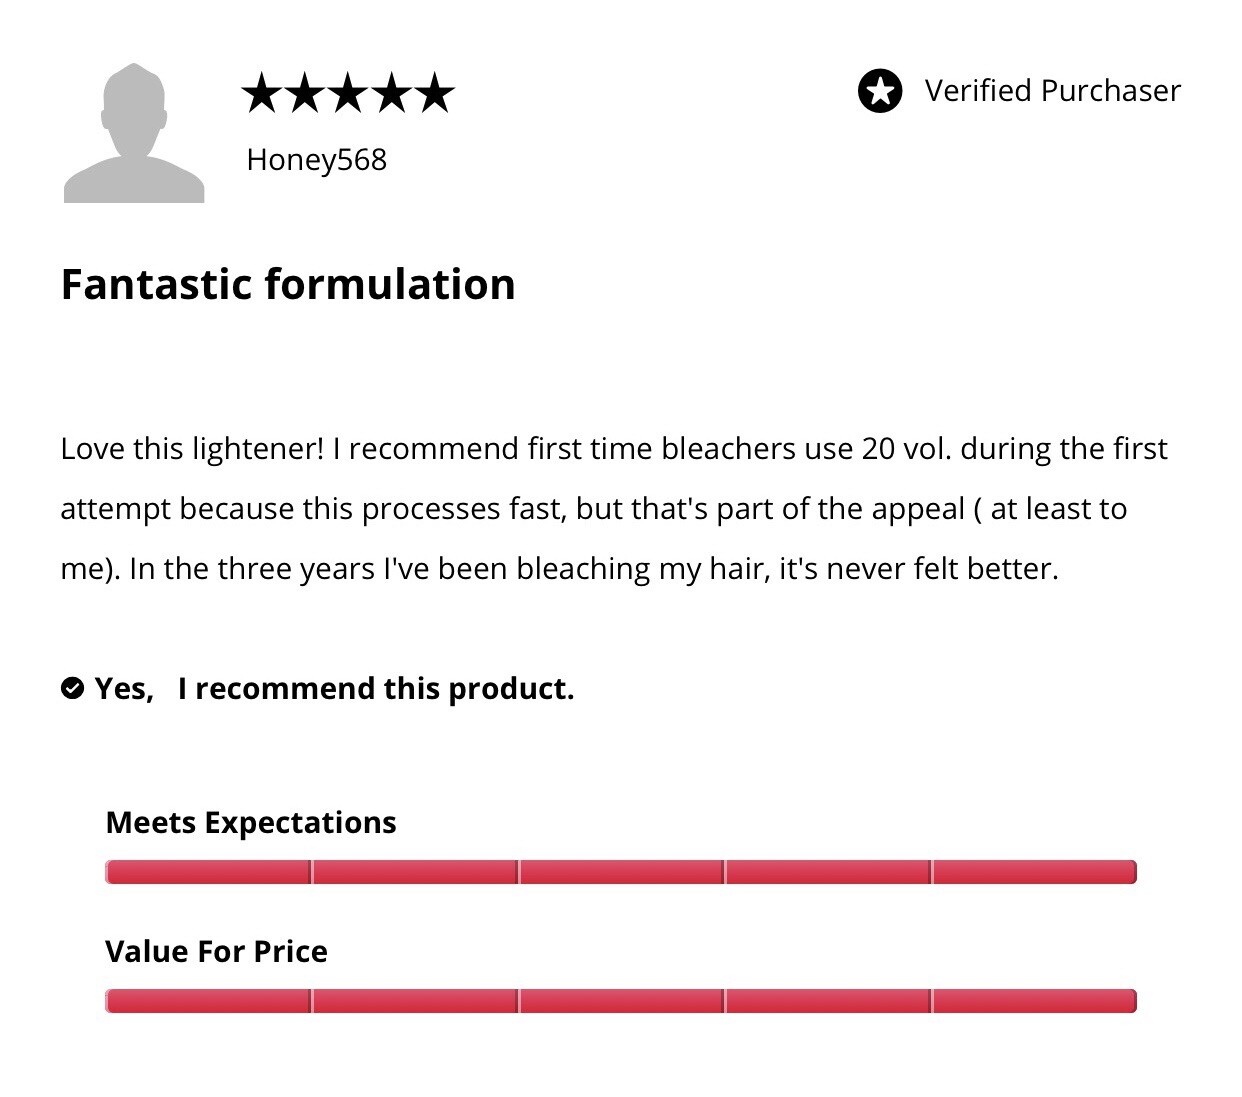The image size is (1242, 1097).
Task: Click fourth segment of Value For Price bar
Action: tap(828, 1001)
